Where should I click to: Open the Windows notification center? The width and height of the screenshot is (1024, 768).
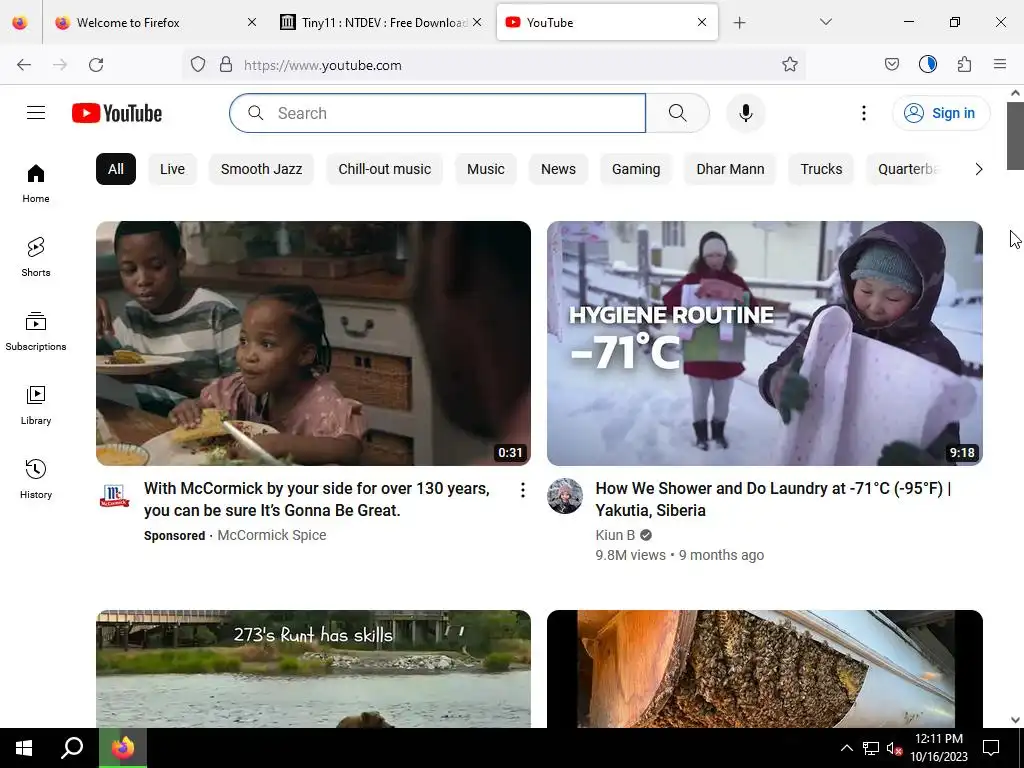tap(991, 748)
